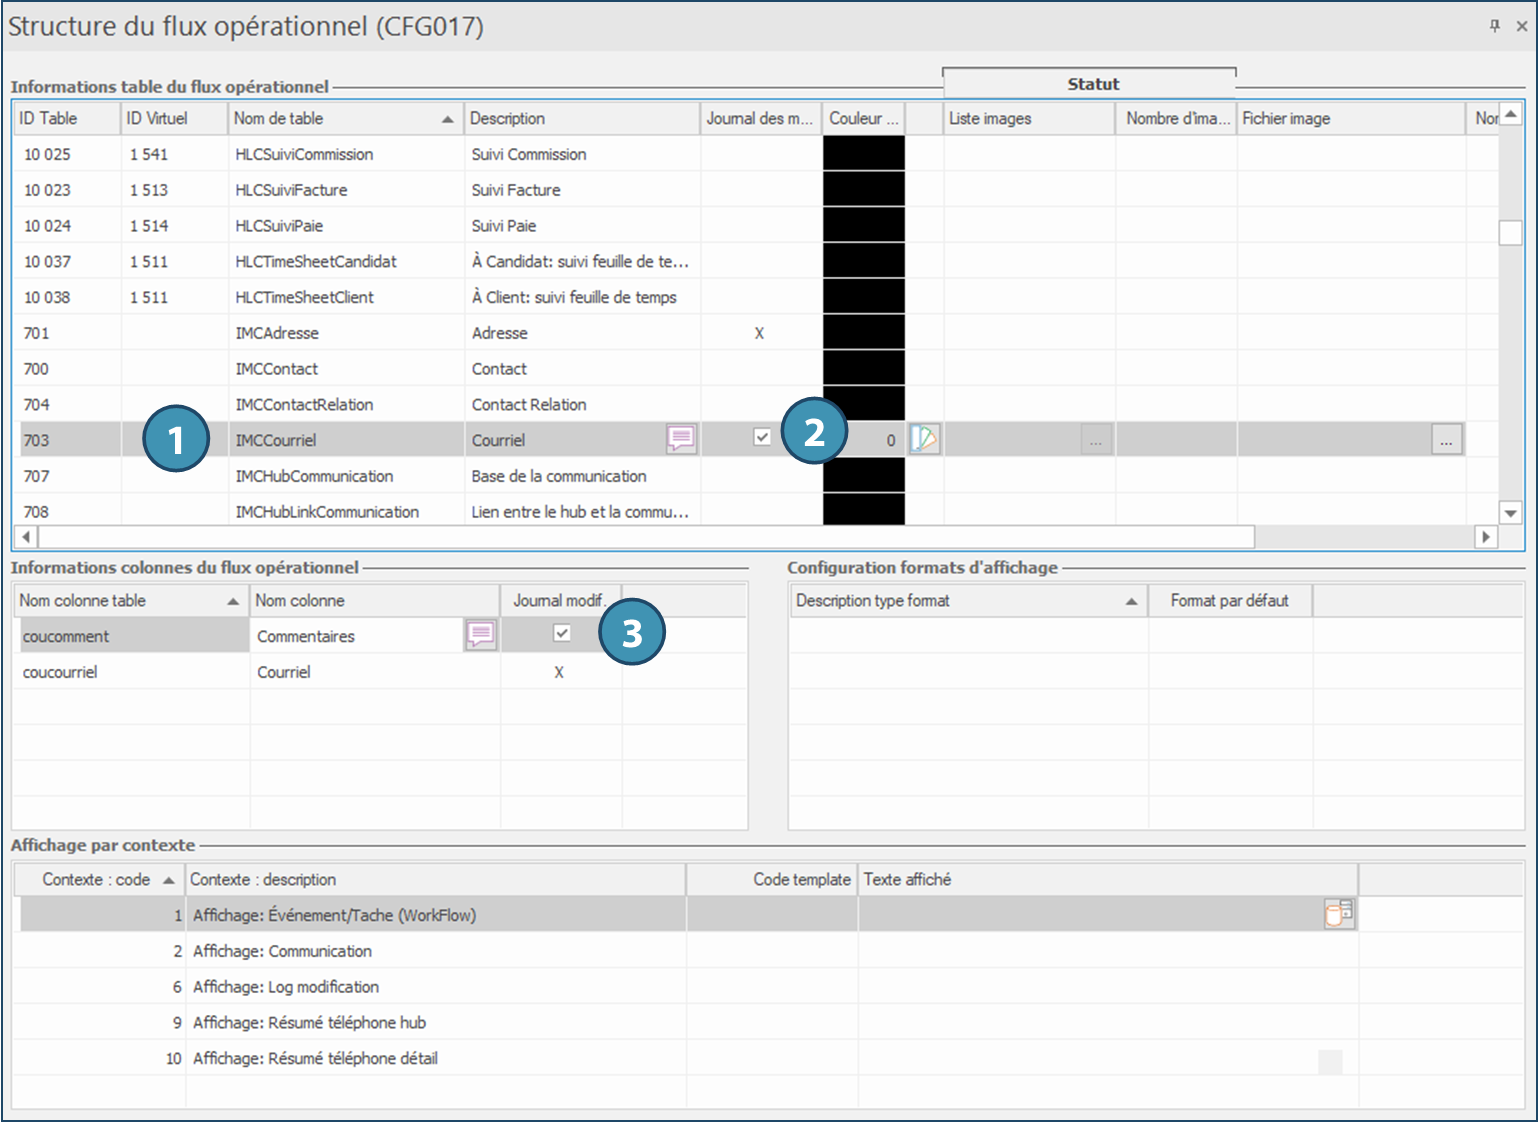Open comment icon next to Commentaires column name

(480, 635)
